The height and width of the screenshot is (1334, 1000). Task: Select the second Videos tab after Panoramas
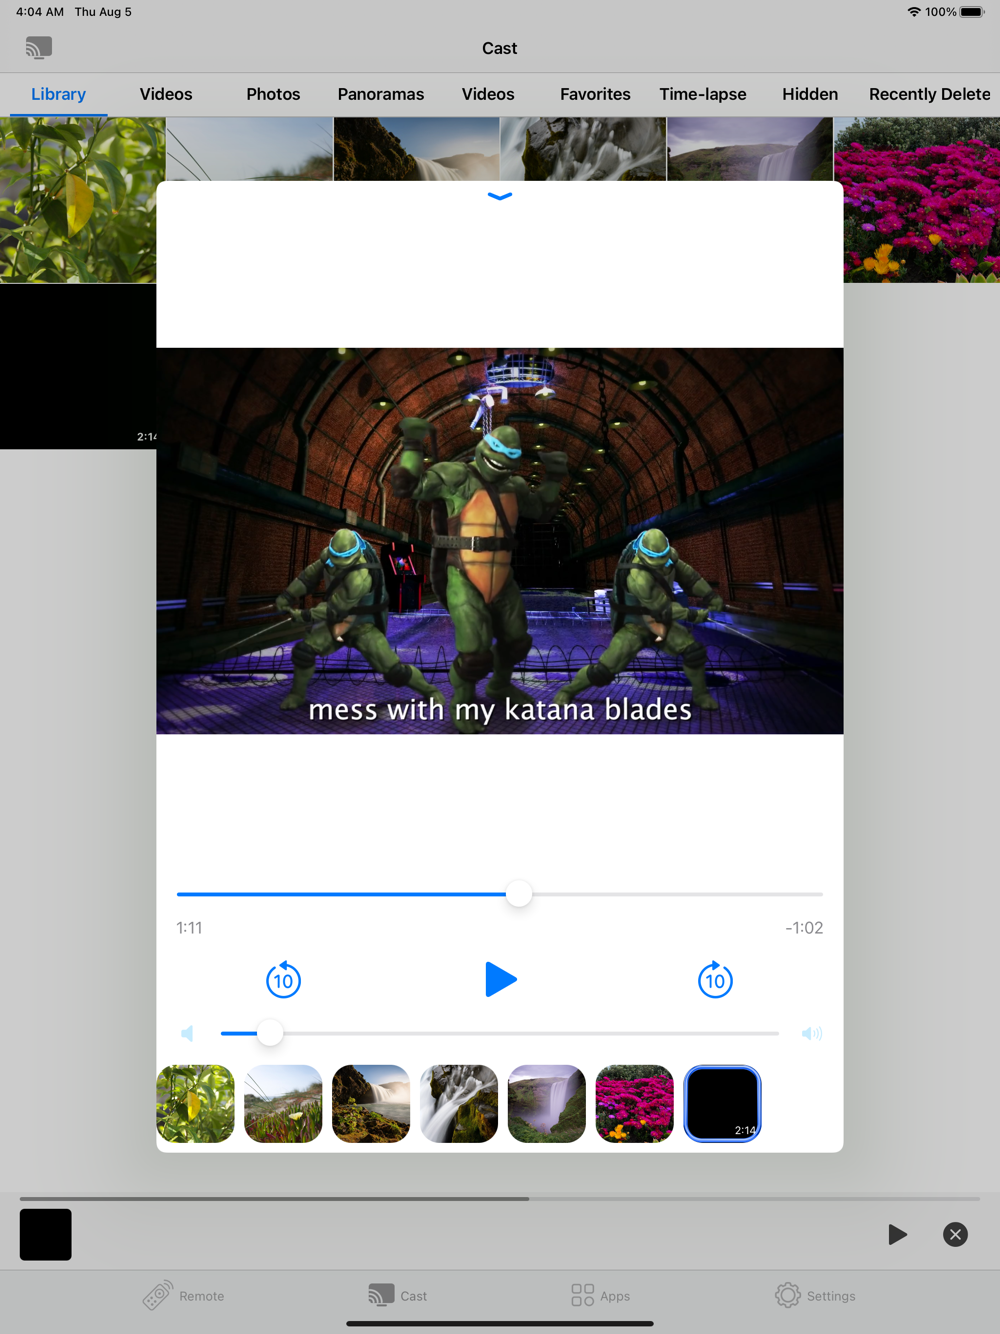(x=488, y=94)
